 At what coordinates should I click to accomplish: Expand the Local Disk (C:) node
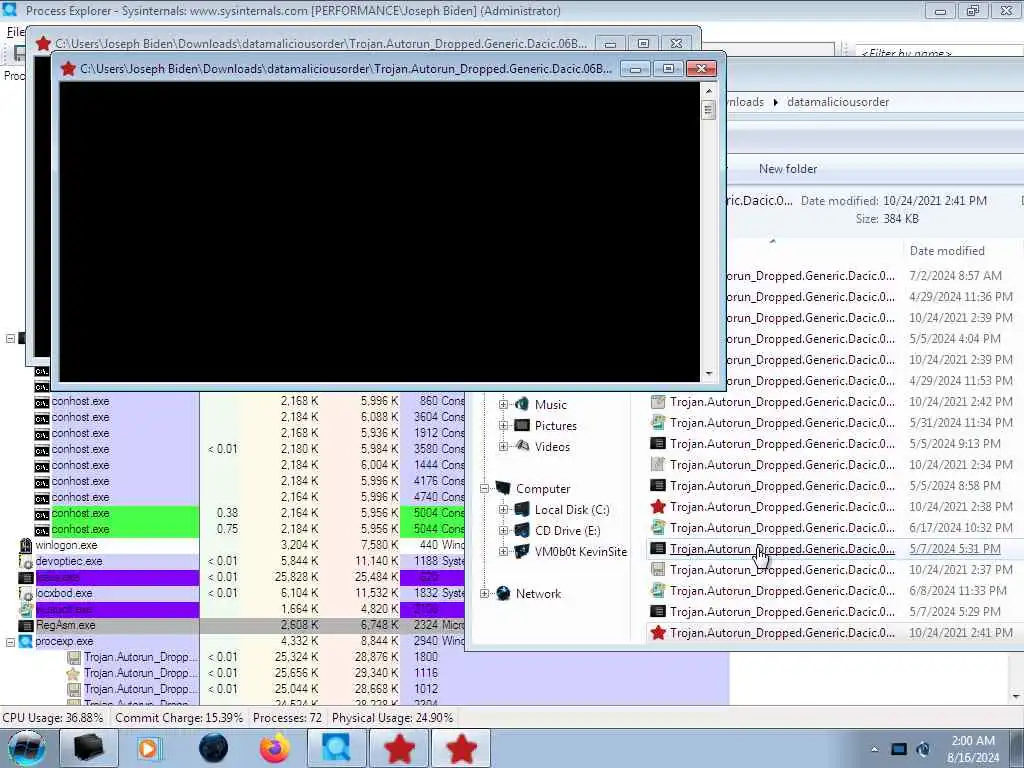503,509
